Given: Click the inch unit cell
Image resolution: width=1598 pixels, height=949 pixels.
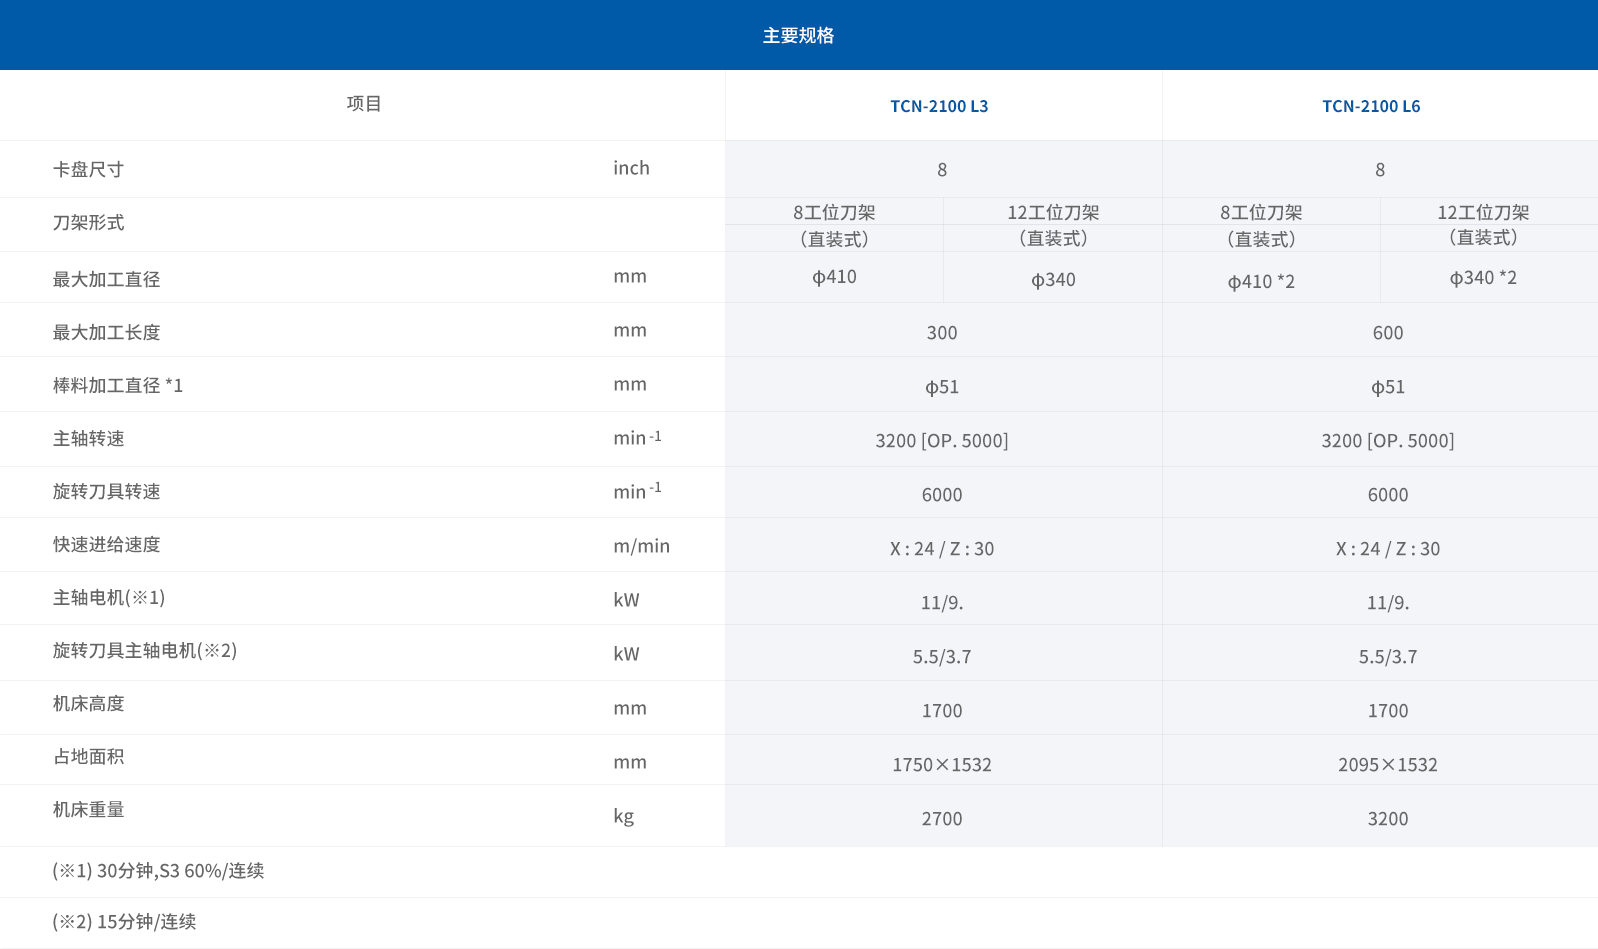Looking at the screenshot, I should coord(631,168).
